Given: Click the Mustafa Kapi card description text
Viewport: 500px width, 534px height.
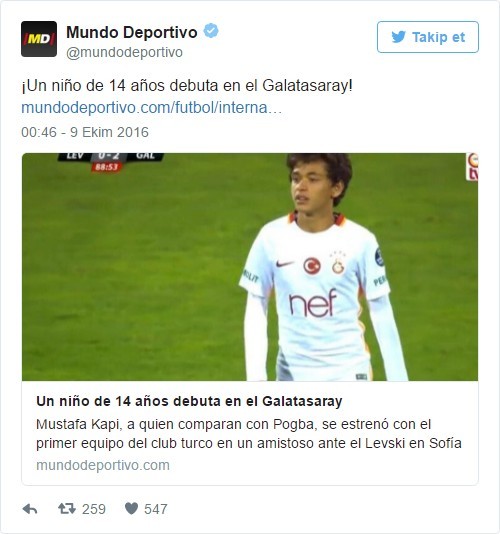Looking at the screenshot, I should [249, 434].
